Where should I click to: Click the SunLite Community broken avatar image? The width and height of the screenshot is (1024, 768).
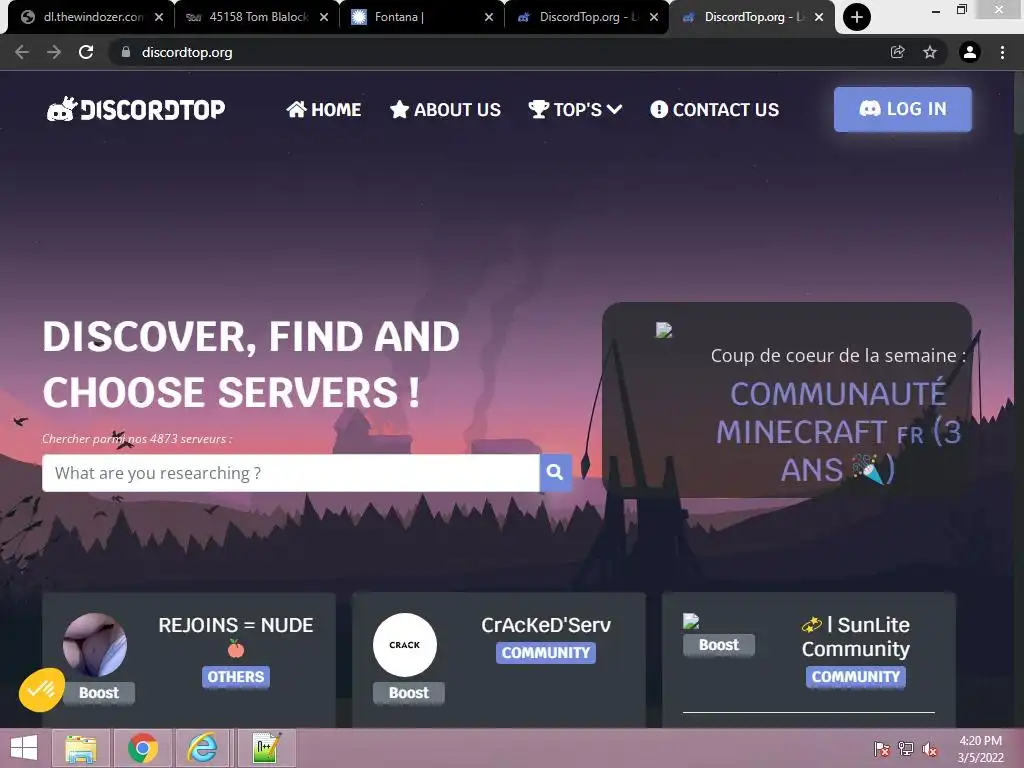pyautogui.click(x=691, y=621)
